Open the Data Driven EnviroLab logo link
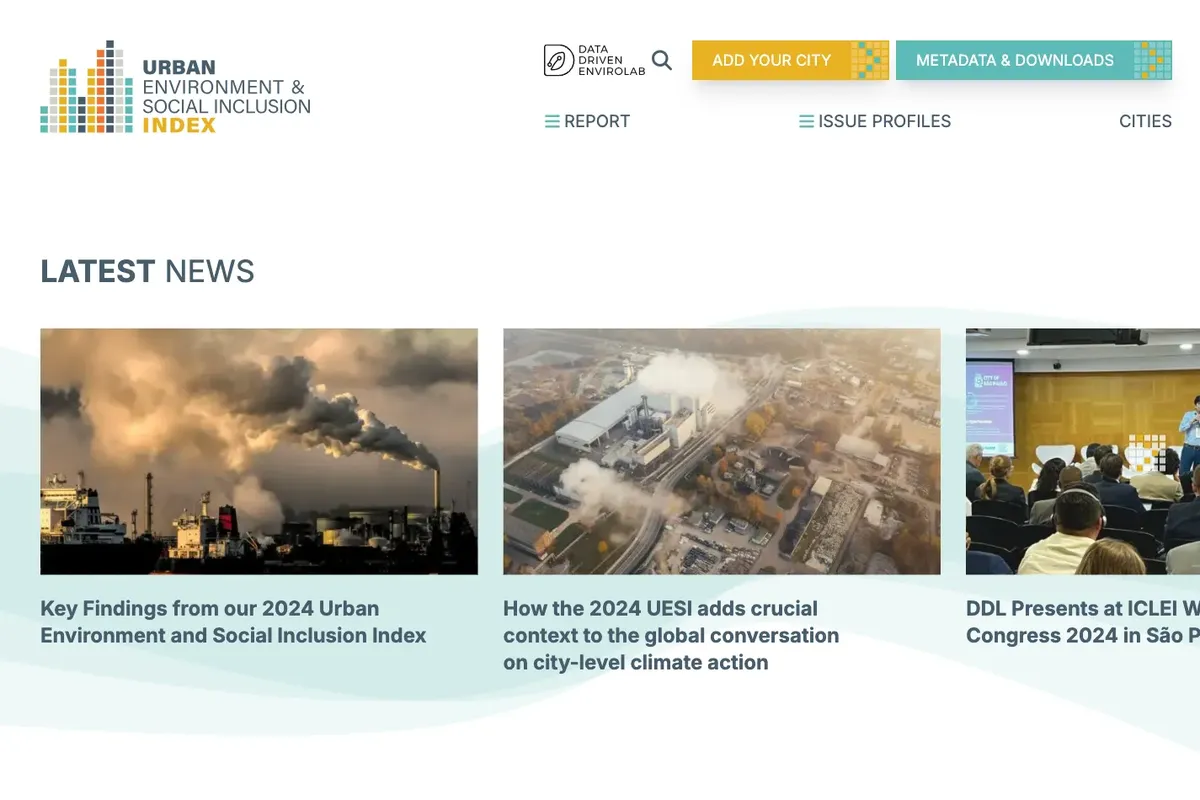1200x800 pixels. pyautogui.click(x=595, y=60)
